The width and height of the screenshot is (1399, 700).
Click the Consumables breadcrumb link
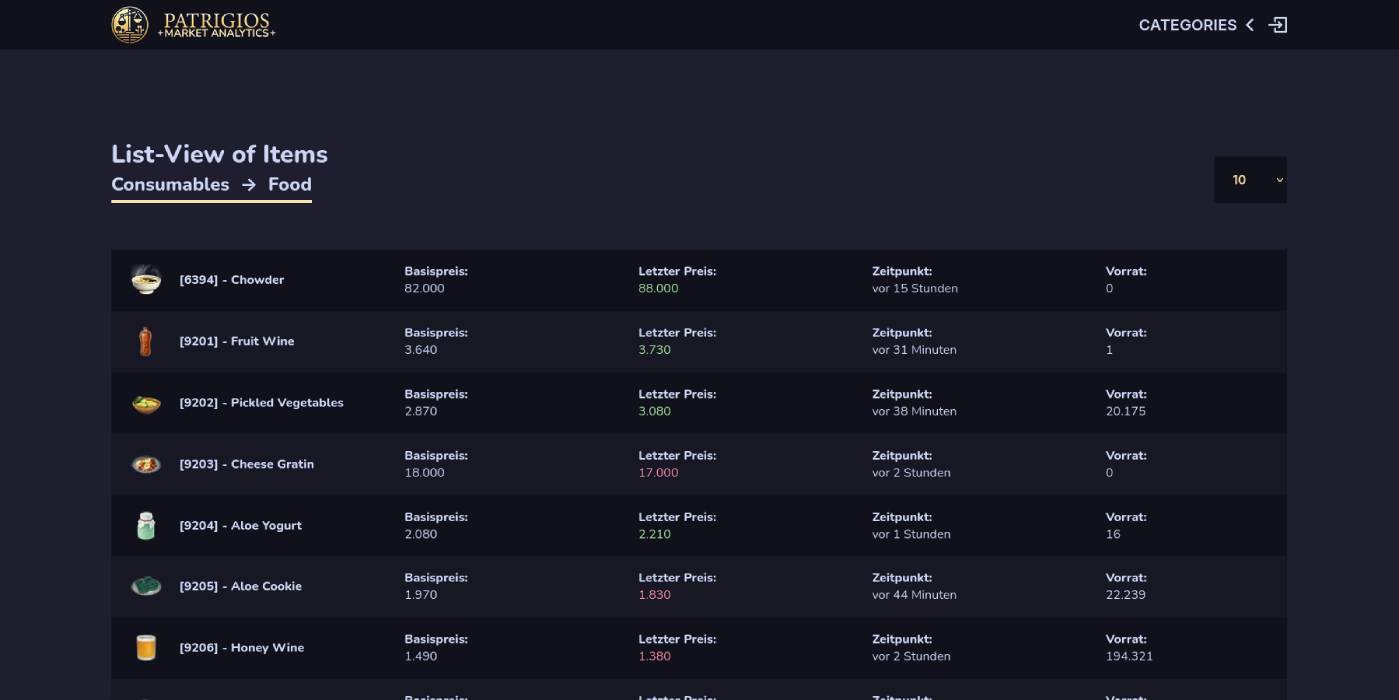click(x=170, y=184)
